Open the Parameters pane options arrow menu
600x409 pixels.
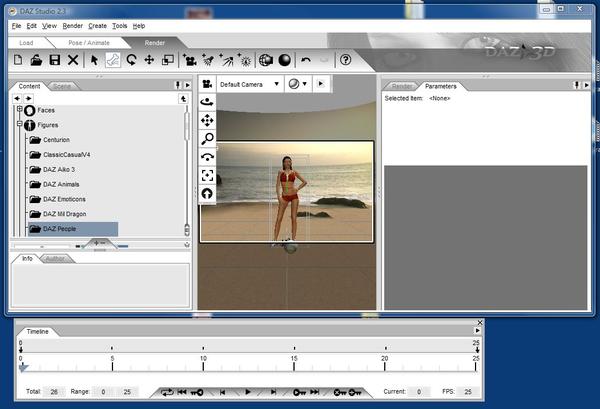[x=586, y=85]
